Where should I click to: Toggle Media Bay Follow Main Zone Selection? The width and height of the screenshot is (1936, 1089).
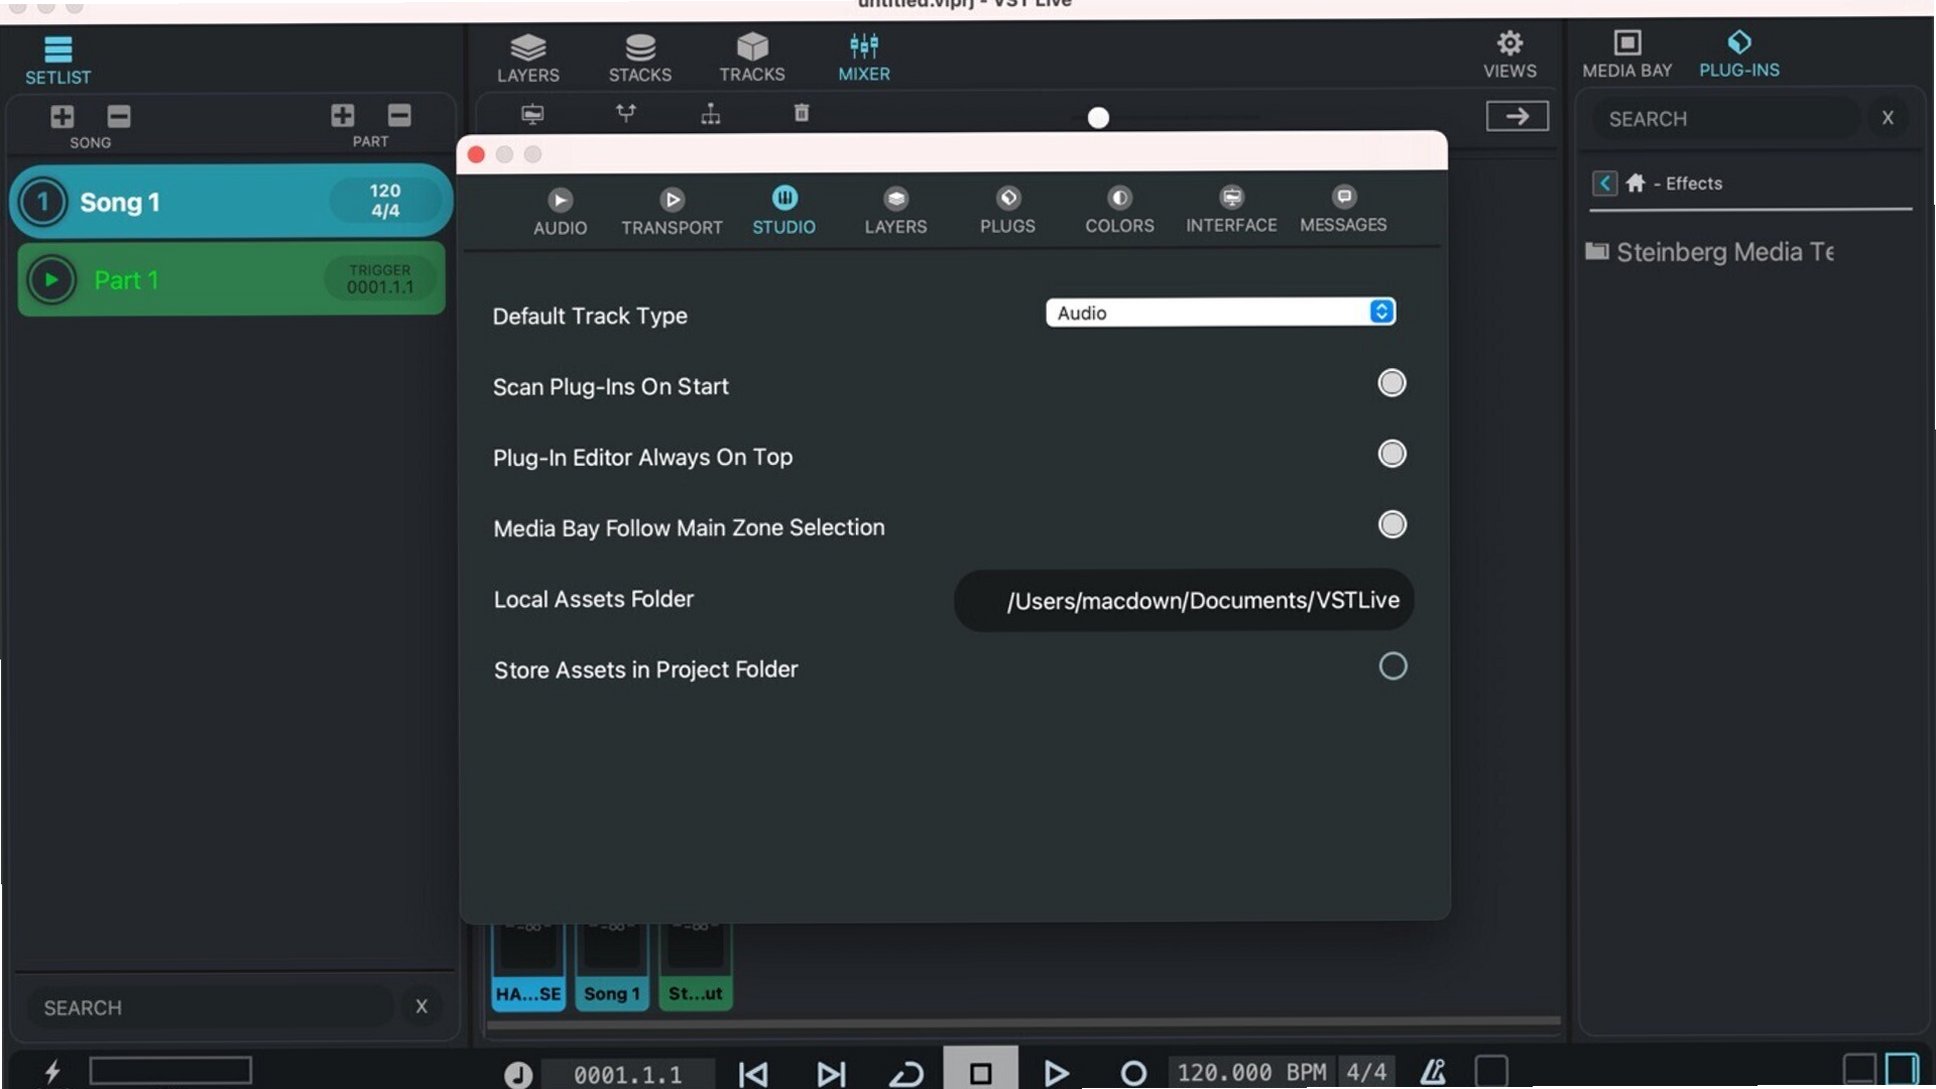point(1392,524)
